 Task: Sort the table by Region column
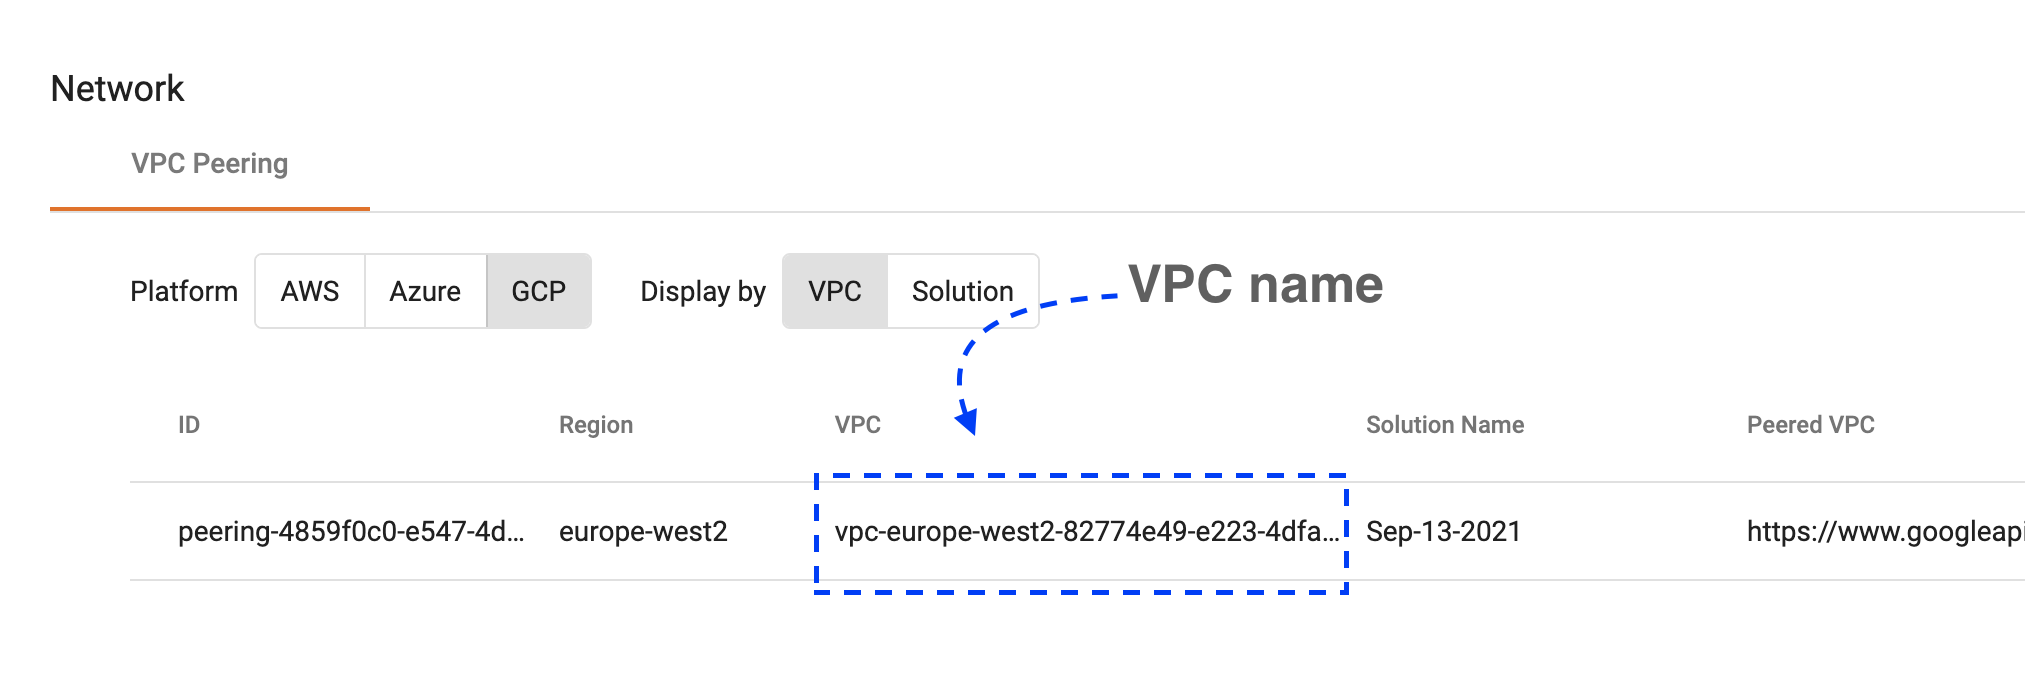click(596, 424)
